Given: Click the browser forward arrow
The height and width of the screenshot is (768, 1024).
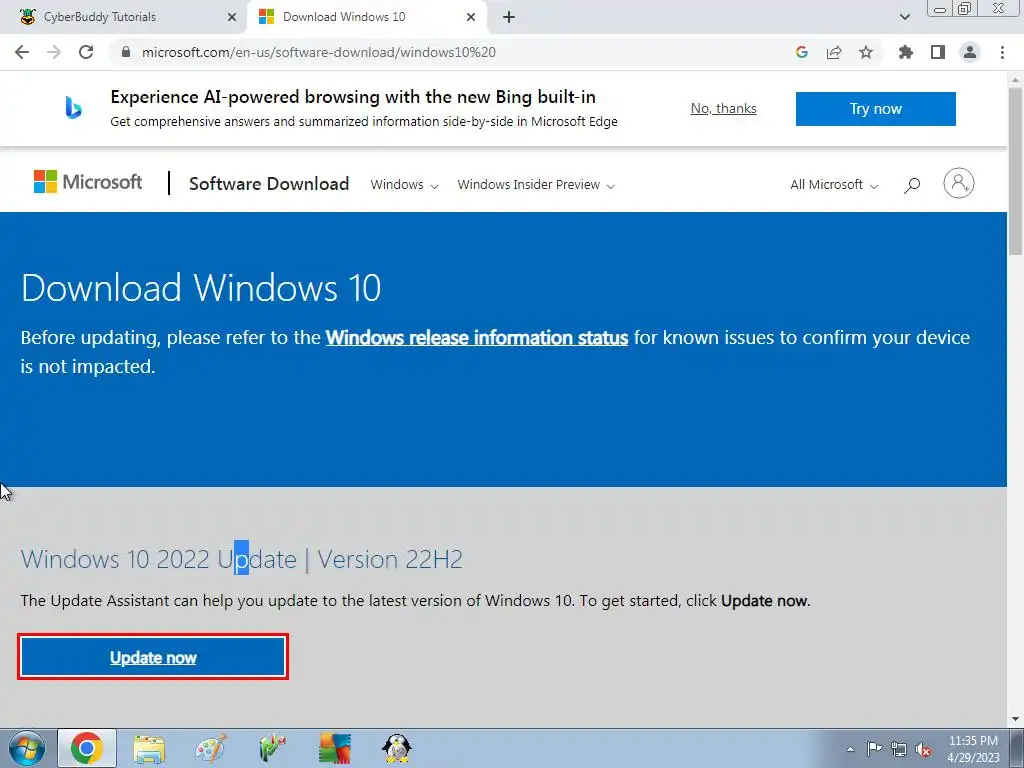Looking at the screenshot, I should [54, 52].
